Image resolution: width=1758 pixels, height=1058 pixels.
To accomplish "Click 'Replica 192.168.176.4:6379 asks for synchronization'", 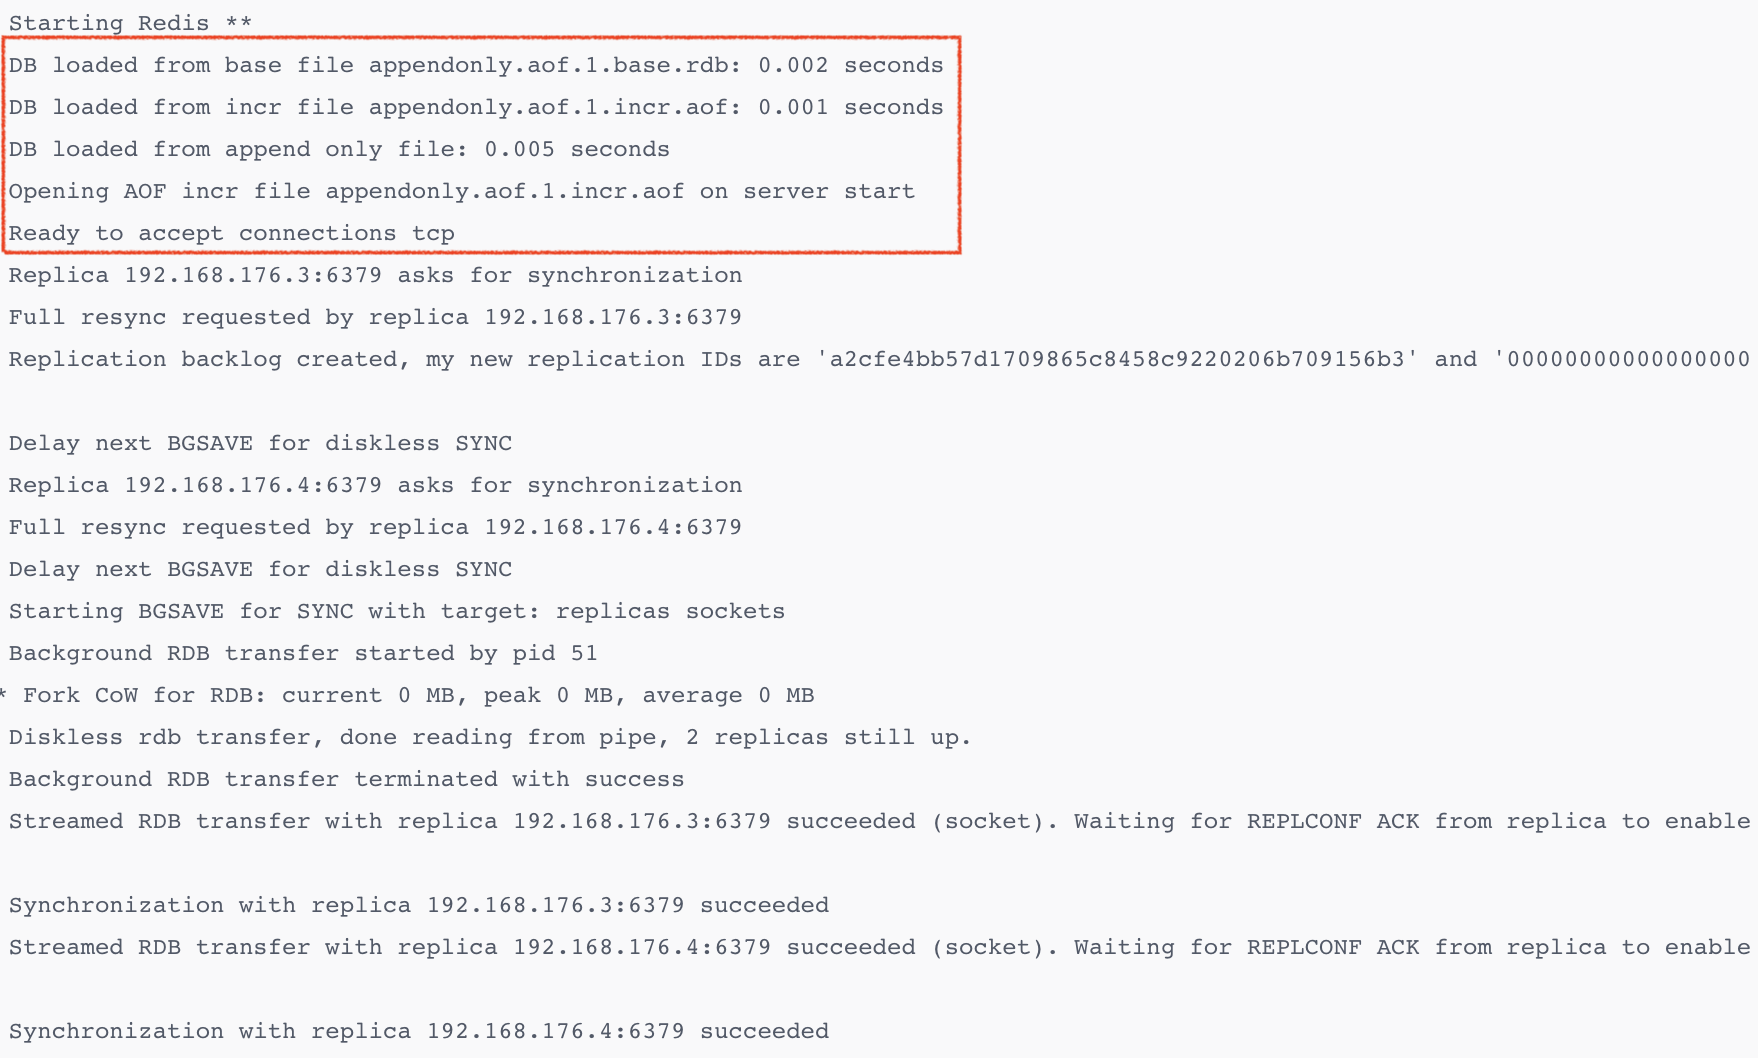I will pos(375,485).
